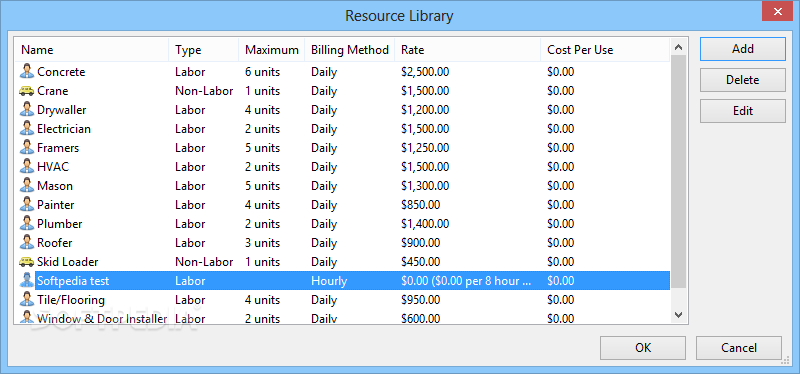The height and width of the screenshot is (374, 800).
Task: Add a new resource
Action: (x=742, y=49)
